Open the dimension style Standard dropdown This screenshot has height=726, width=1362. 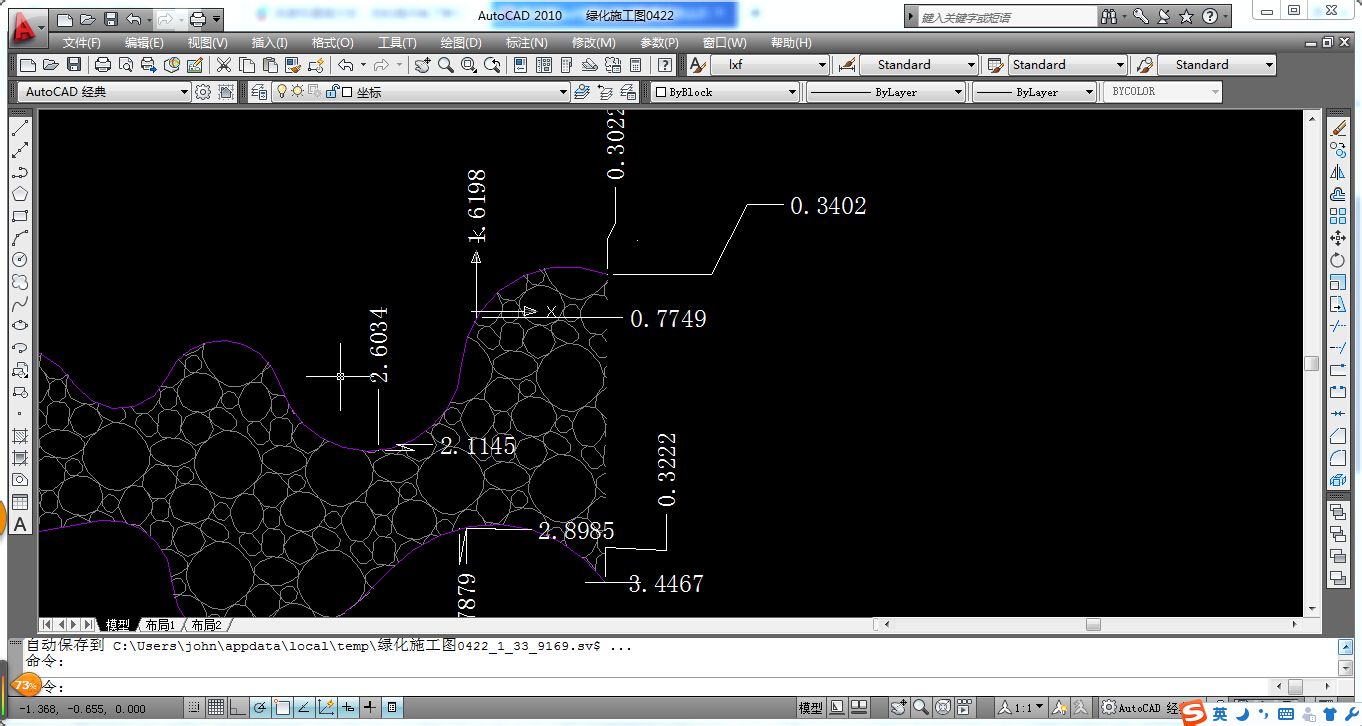[x=919, y=65]
